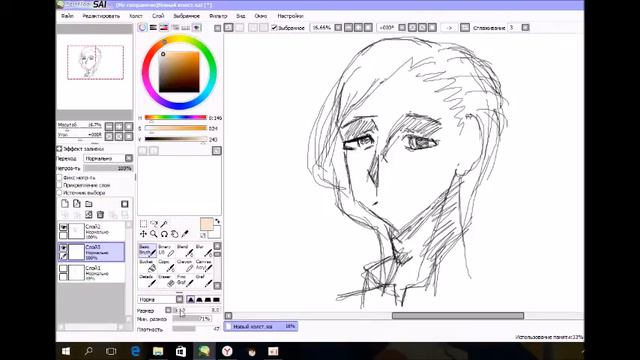Select the rectangular selection tool
Image resolution: width=640 pixels, height=360 pixels.
click(143, 224)
